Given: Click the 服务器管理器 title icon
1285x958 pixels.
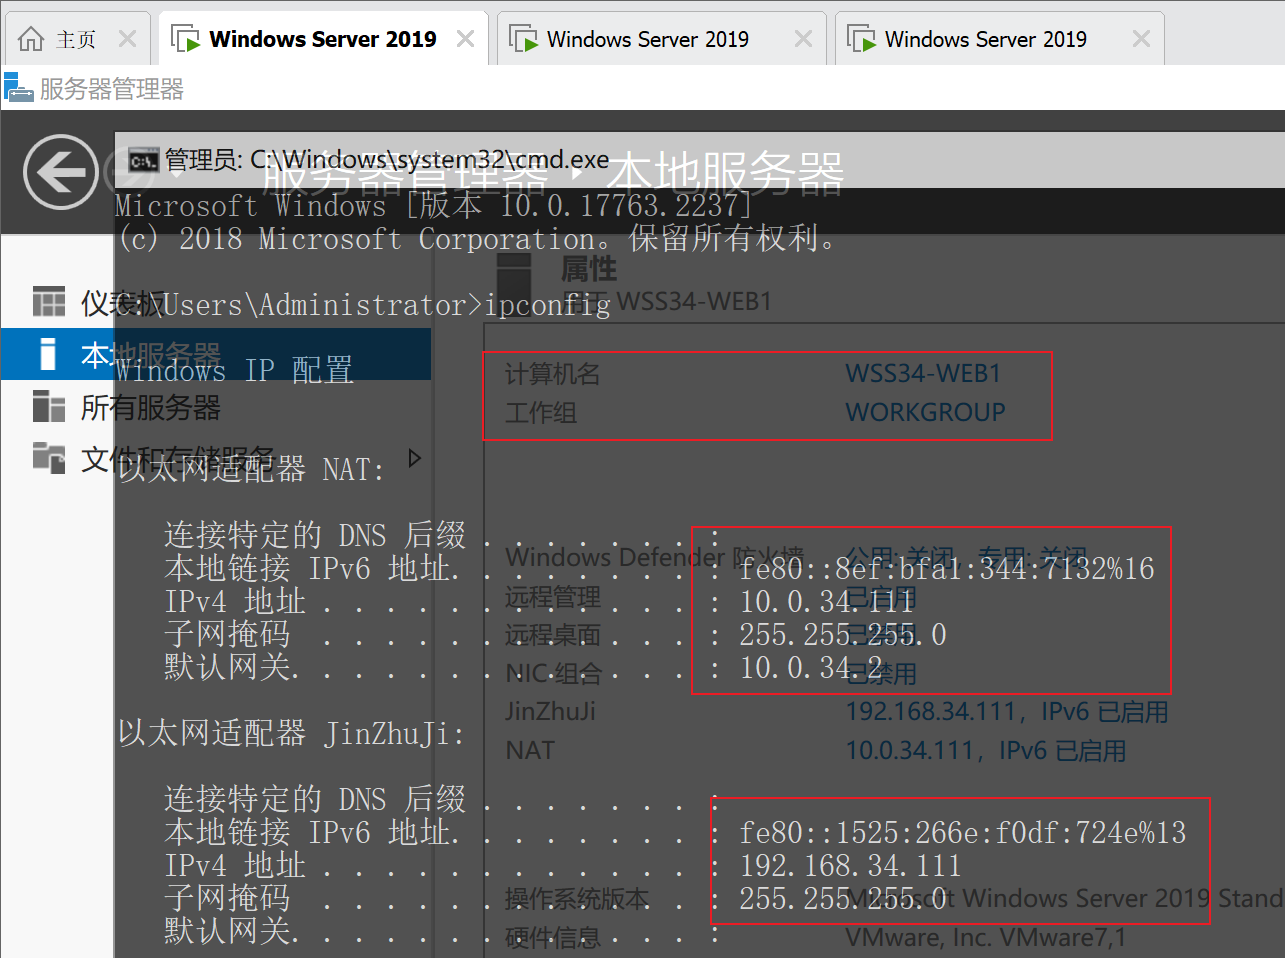Looking at the screenshot, I should tap(18, 88).
